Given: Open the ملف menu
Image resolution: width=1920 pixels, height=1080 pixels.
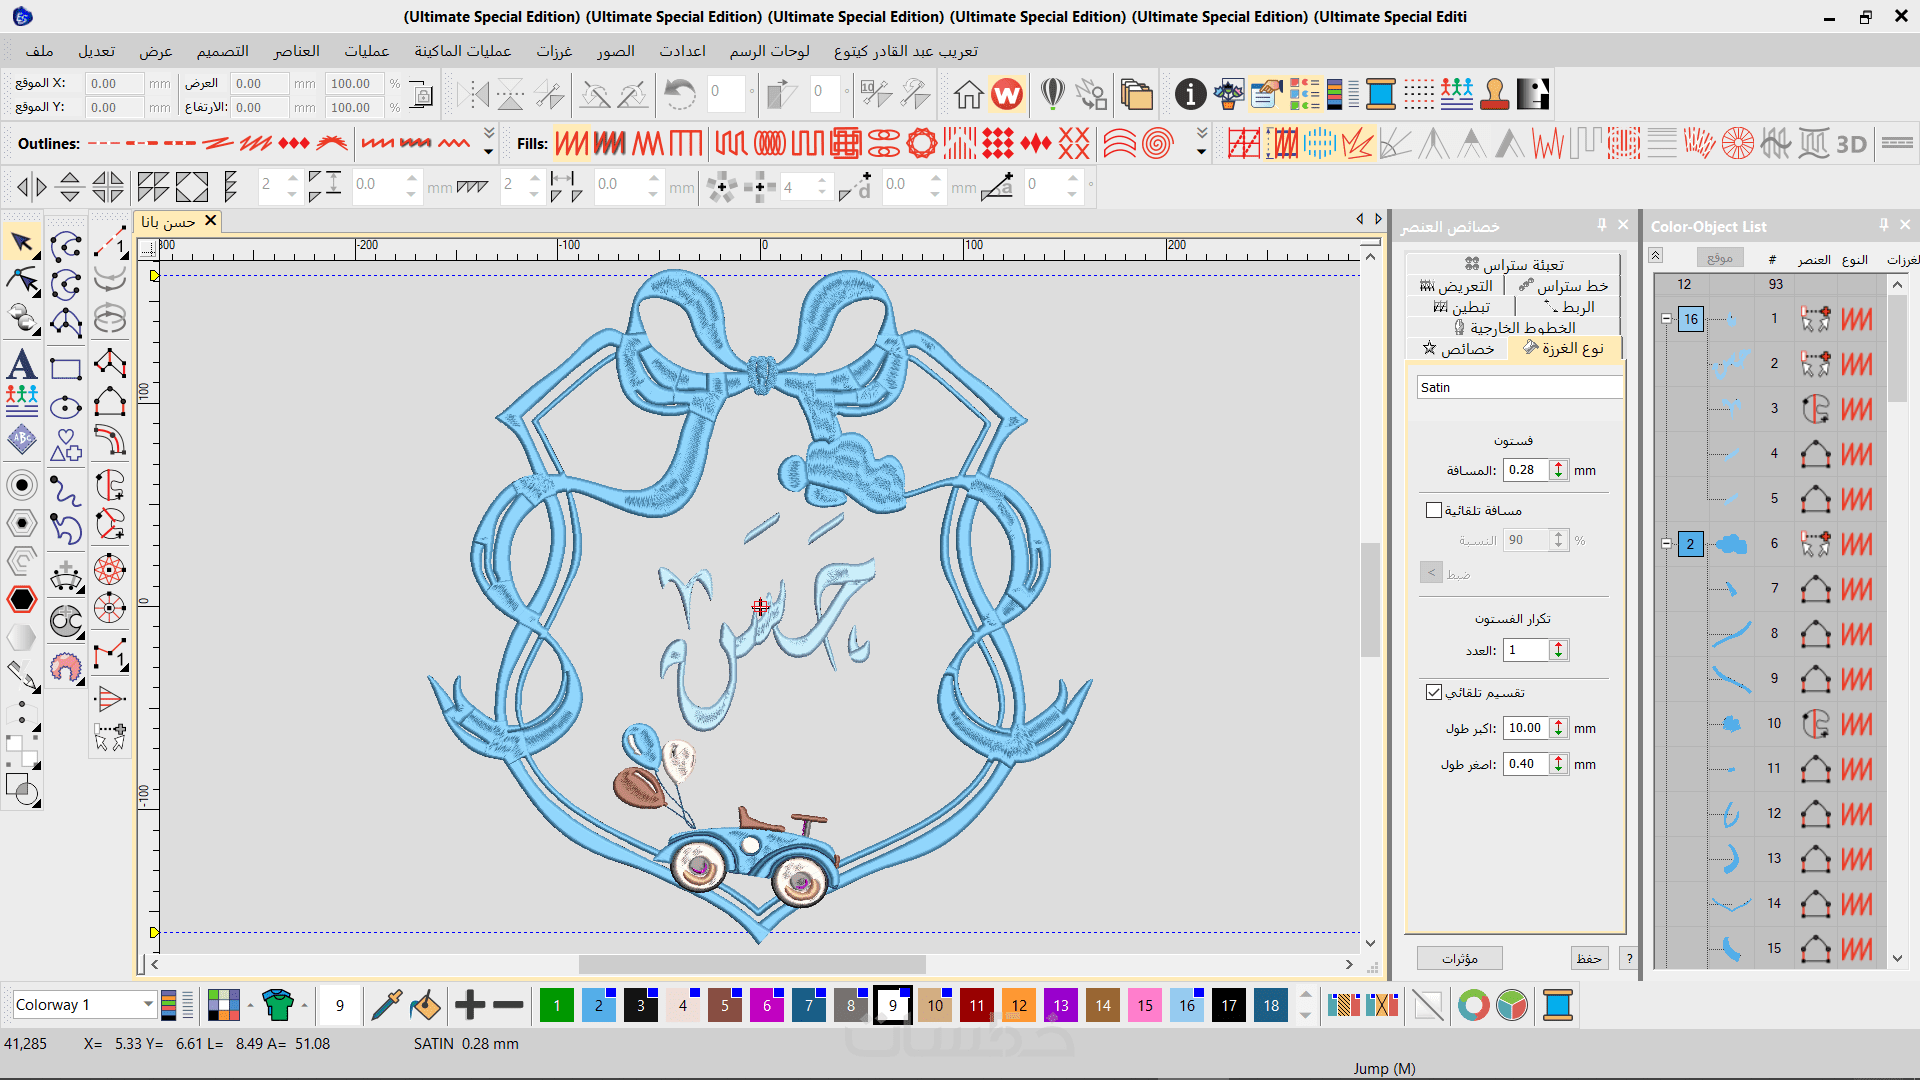Looking at the screenshot, I should click(x=40, y=51).
